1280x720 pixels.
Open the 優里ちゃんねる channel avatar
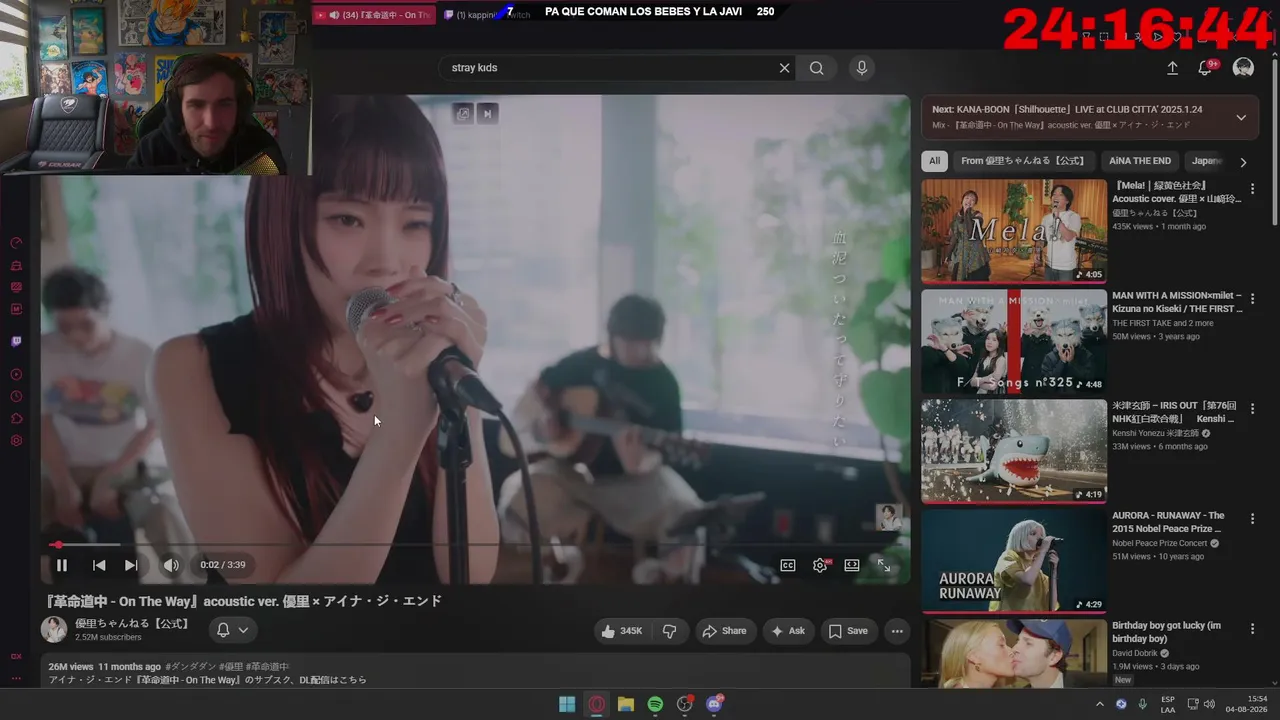tap(54, 629)
